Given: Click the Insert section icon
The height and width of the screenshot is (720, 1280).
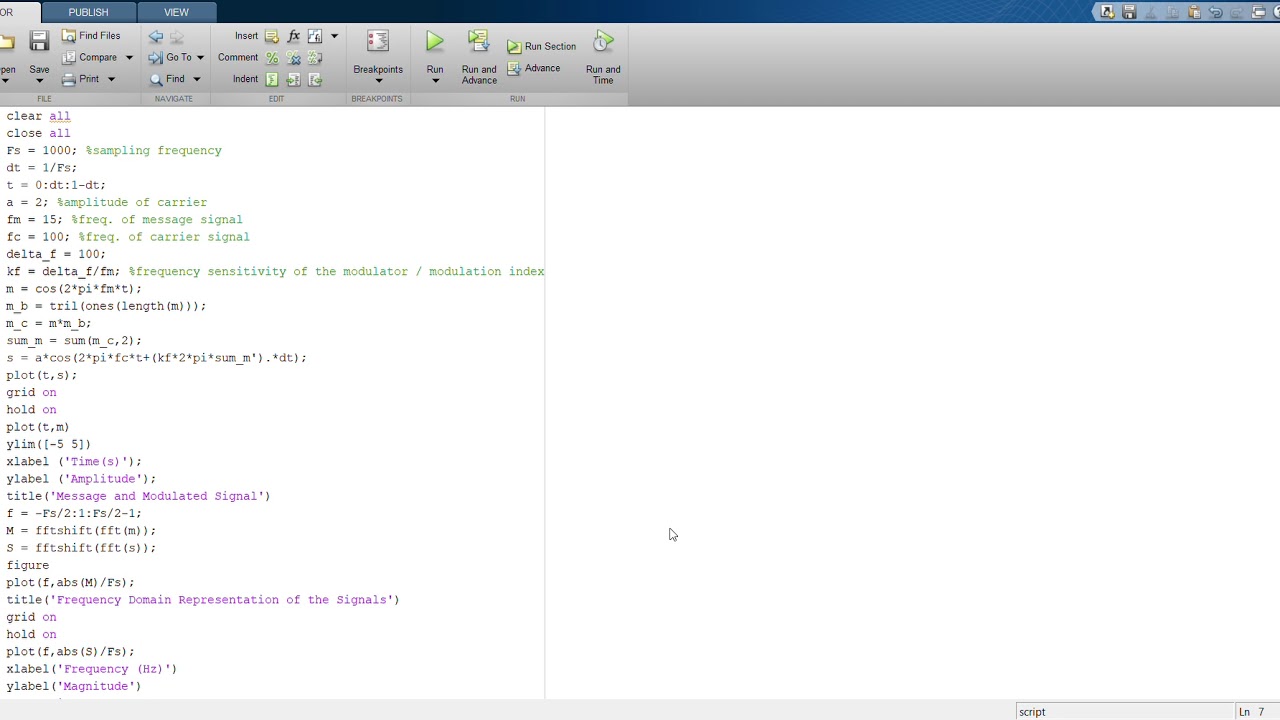Looking at the screenshot, I should coord(272,36).
